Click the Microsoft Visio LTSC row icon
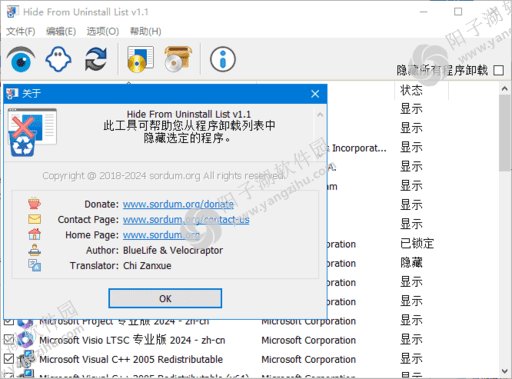 tap(26, 340)
